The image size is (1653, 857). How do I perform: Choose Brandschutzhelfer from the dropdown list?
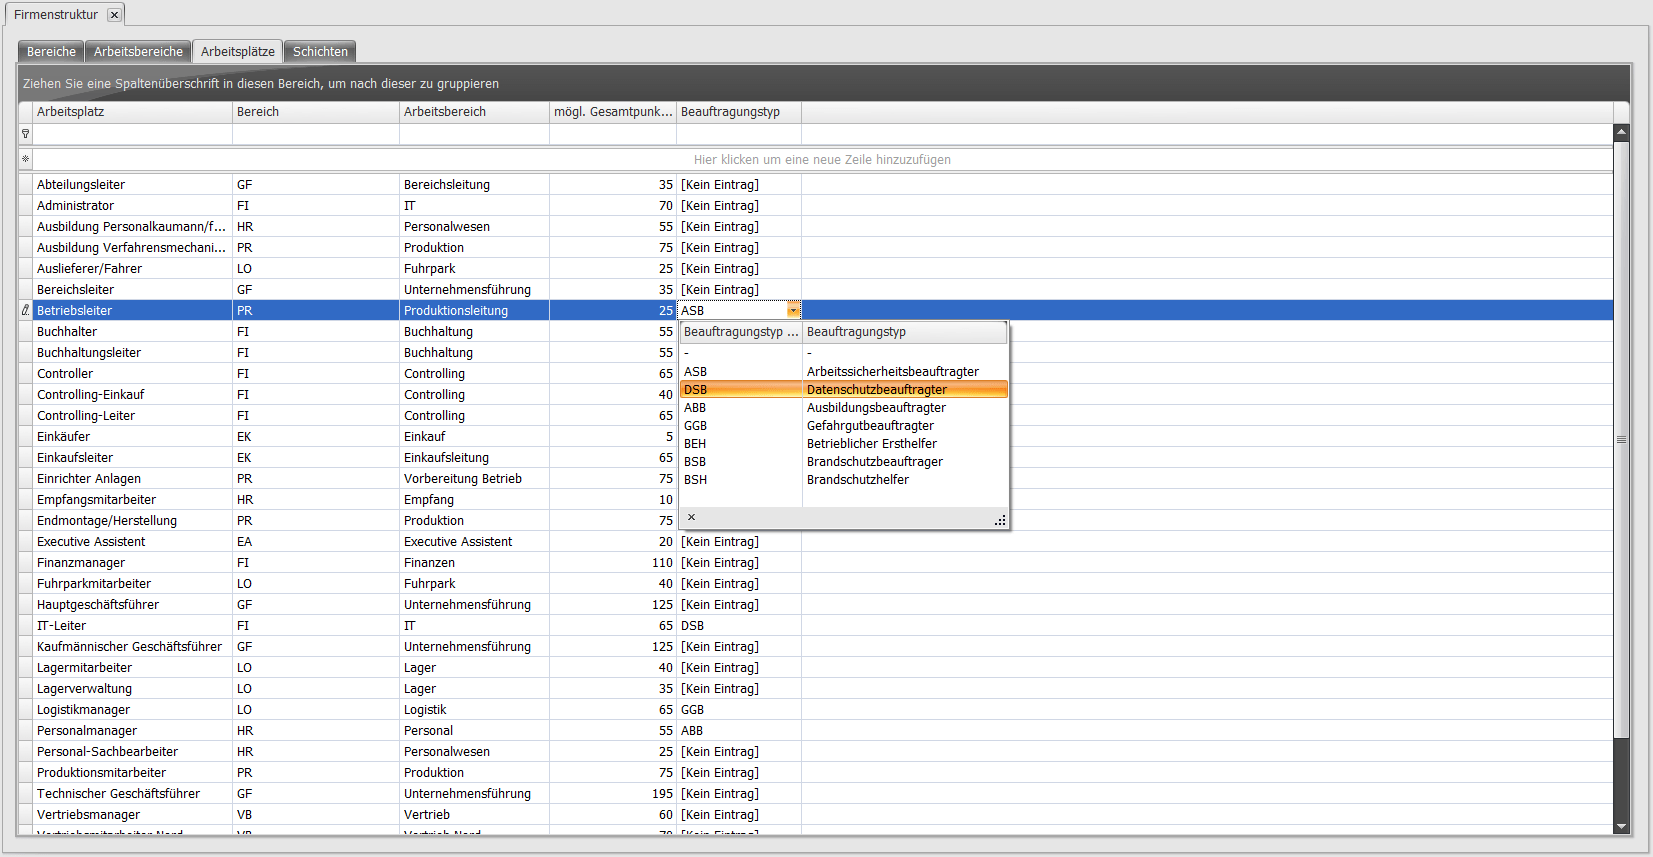pyautogui.click(x=857, y=480)
